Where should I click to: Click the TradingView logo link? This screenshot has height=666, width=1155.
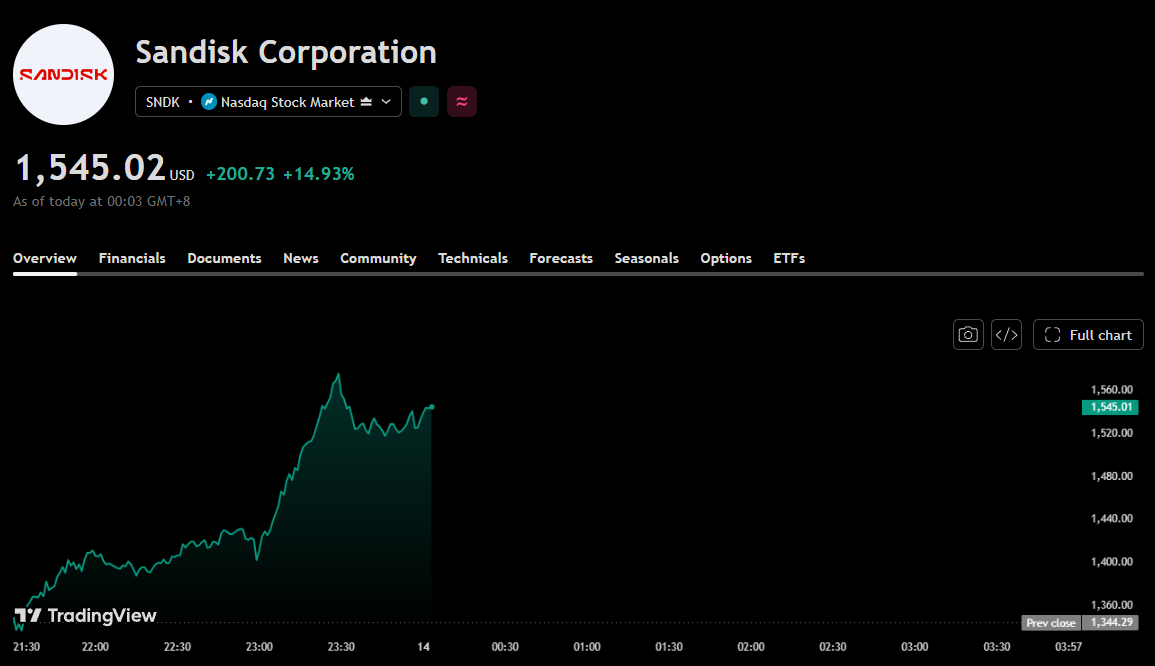85,616
